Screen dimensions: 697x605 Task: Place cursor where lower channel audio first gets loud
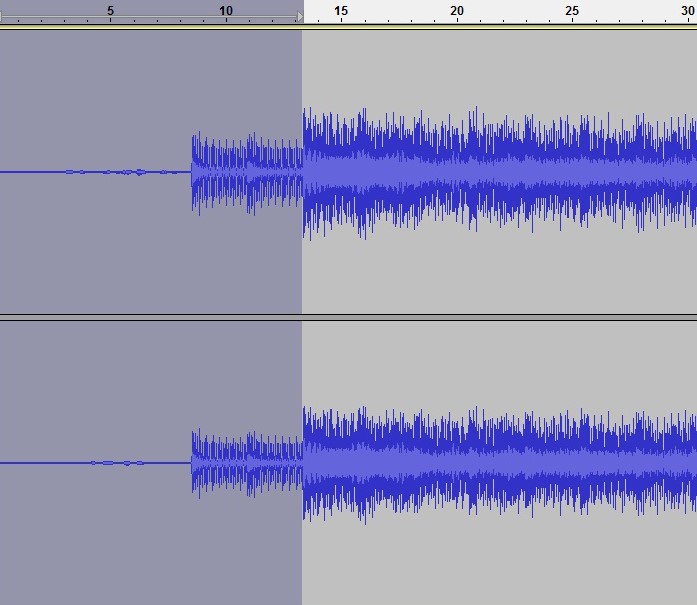coord(193,463)
